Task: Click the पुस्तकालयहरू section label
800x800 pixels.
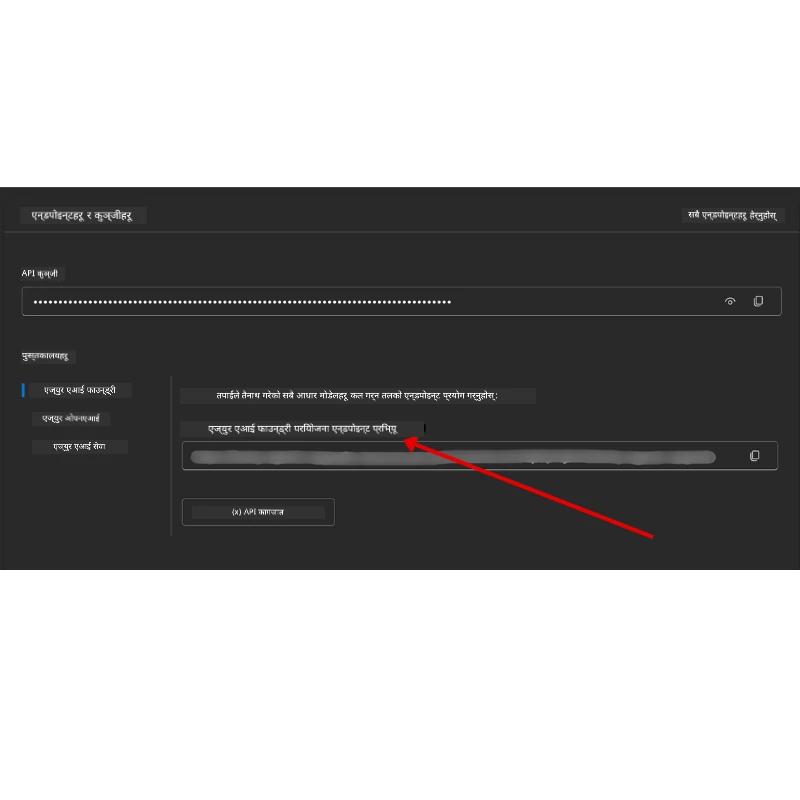Action: tap(45, 357)
